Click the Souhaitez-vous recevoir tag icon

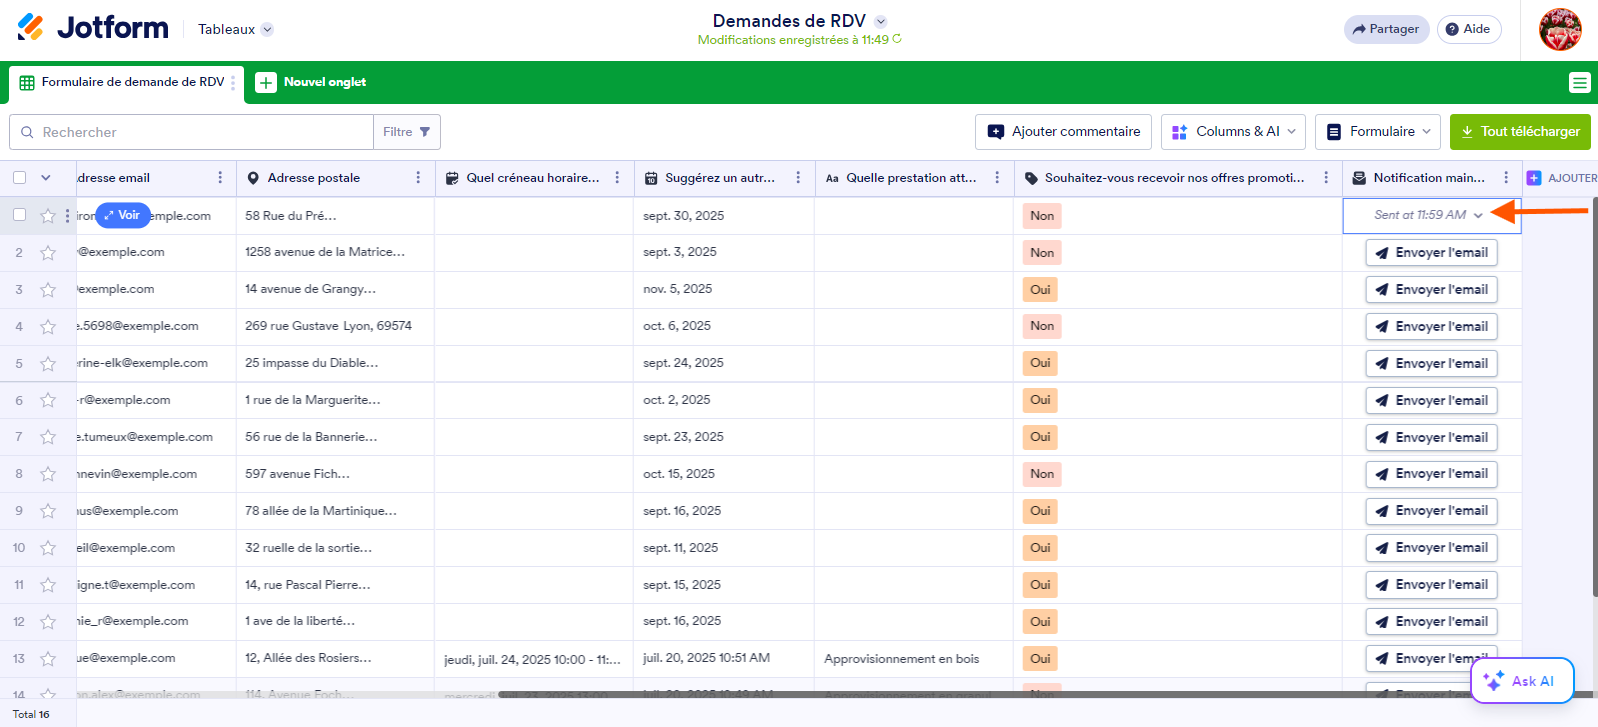(x=1031, y=178)
